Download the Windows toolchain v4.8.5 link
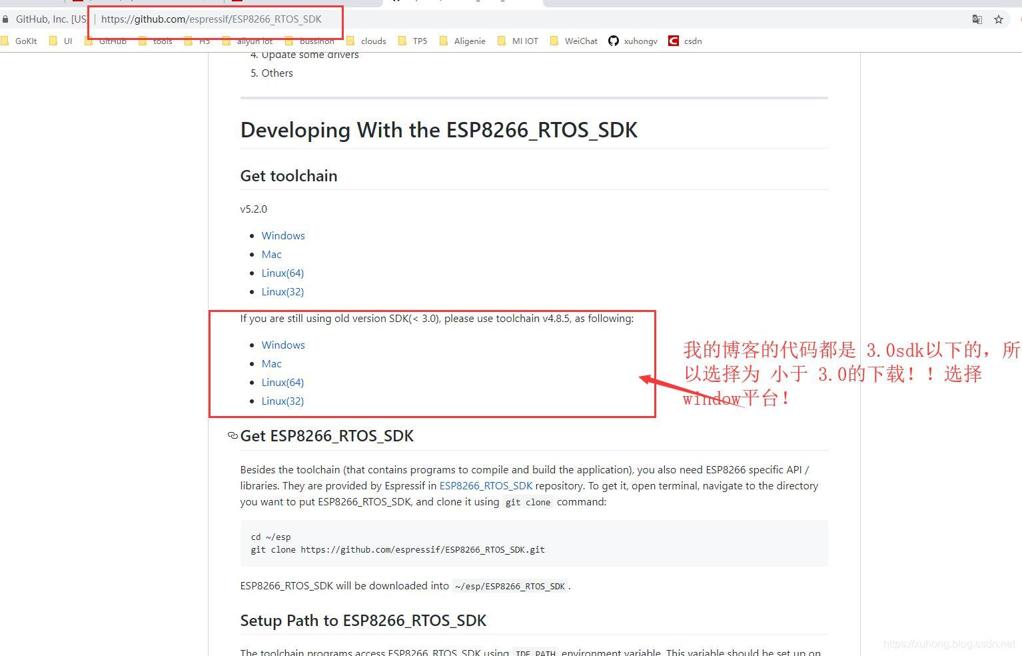 (283, 345)
